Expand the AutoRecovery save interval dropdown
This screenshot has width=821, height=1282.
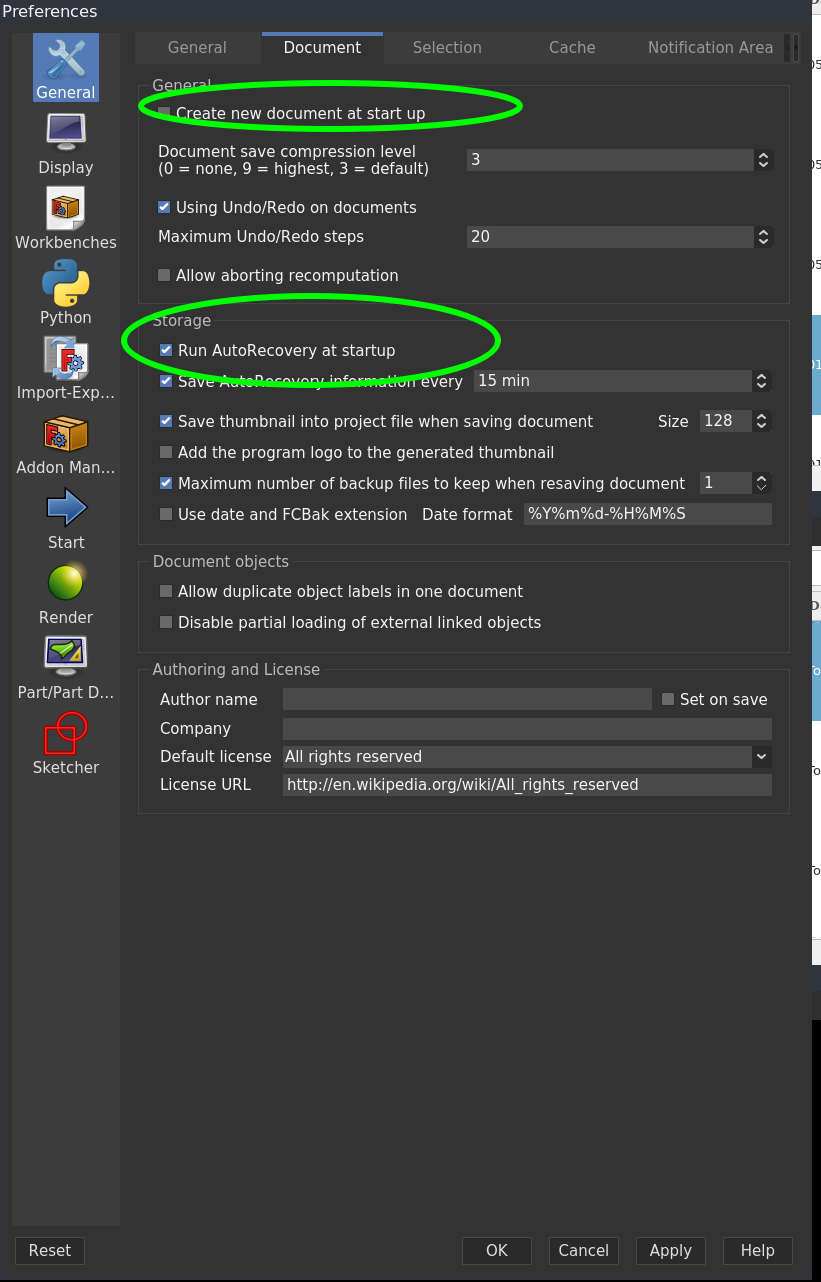[761, 381]
